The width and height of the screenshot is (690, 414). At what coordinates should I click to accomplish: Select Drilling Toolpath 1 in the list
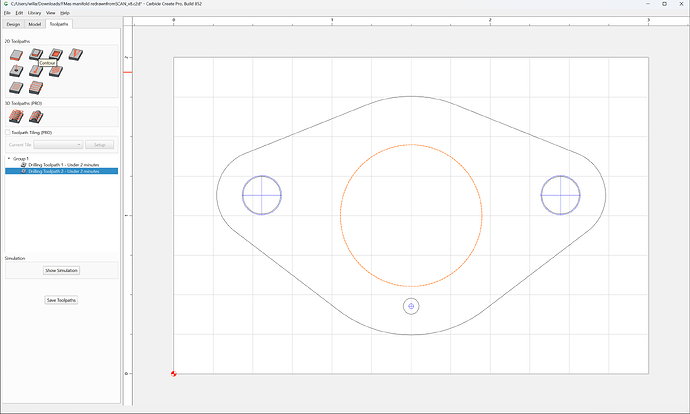click(63, 165)
